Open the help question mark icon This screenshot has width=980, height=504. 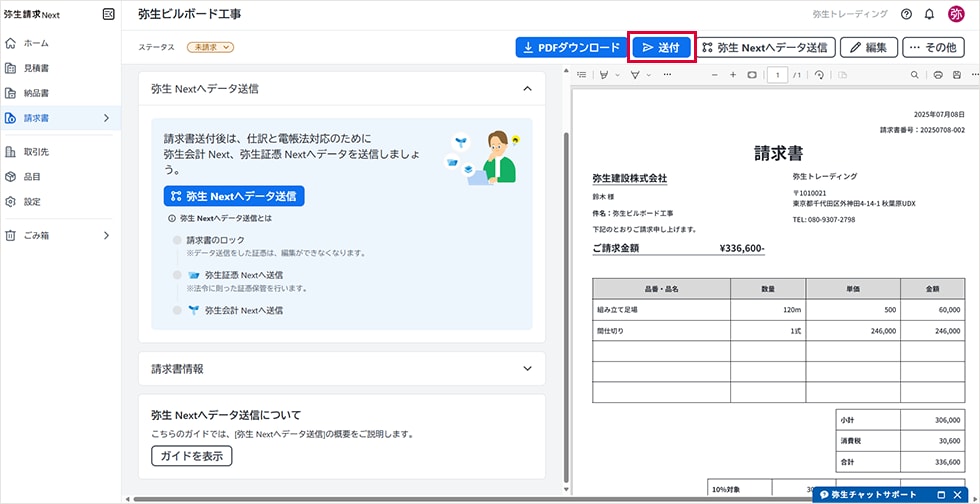906,15
